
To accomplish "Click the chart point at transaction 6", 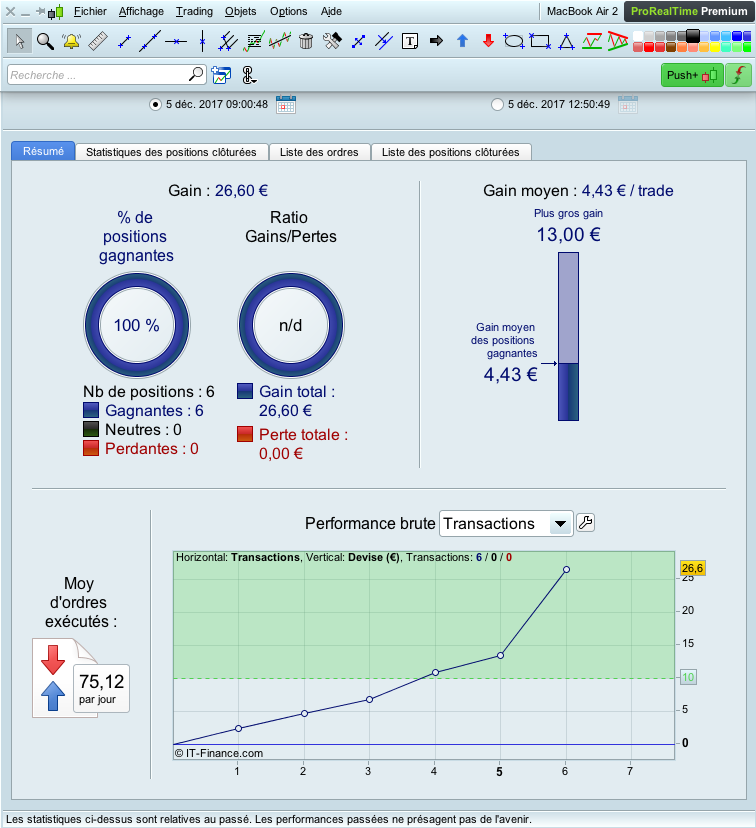I will click(x=566, y=570).
